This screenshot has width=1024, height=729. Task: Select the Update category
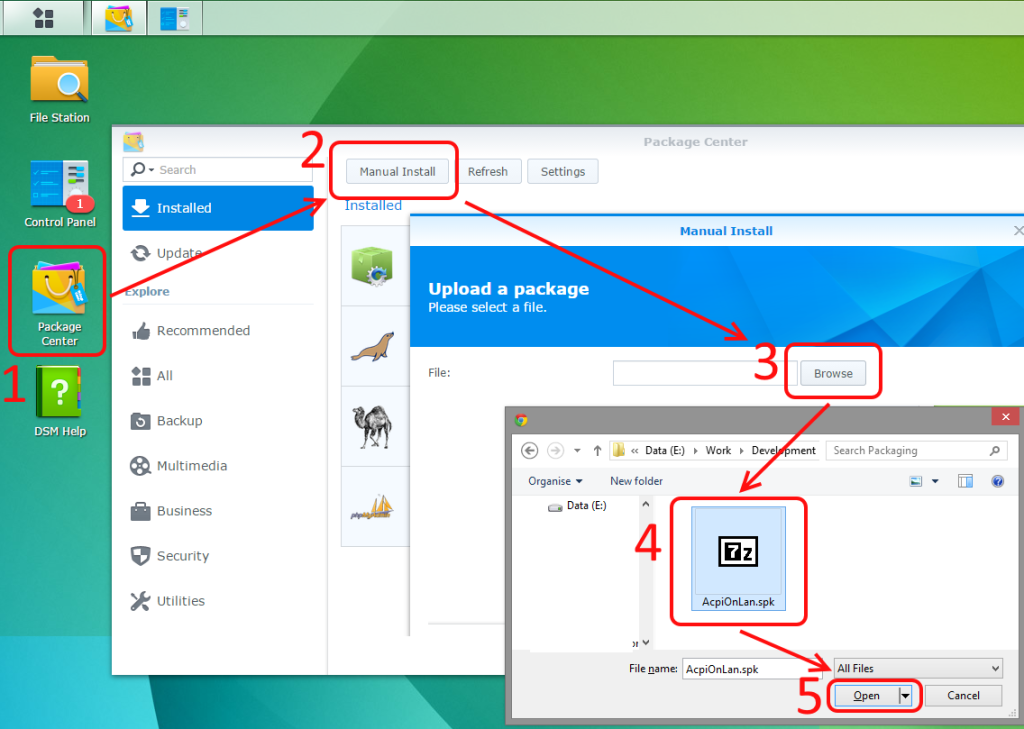217,253
